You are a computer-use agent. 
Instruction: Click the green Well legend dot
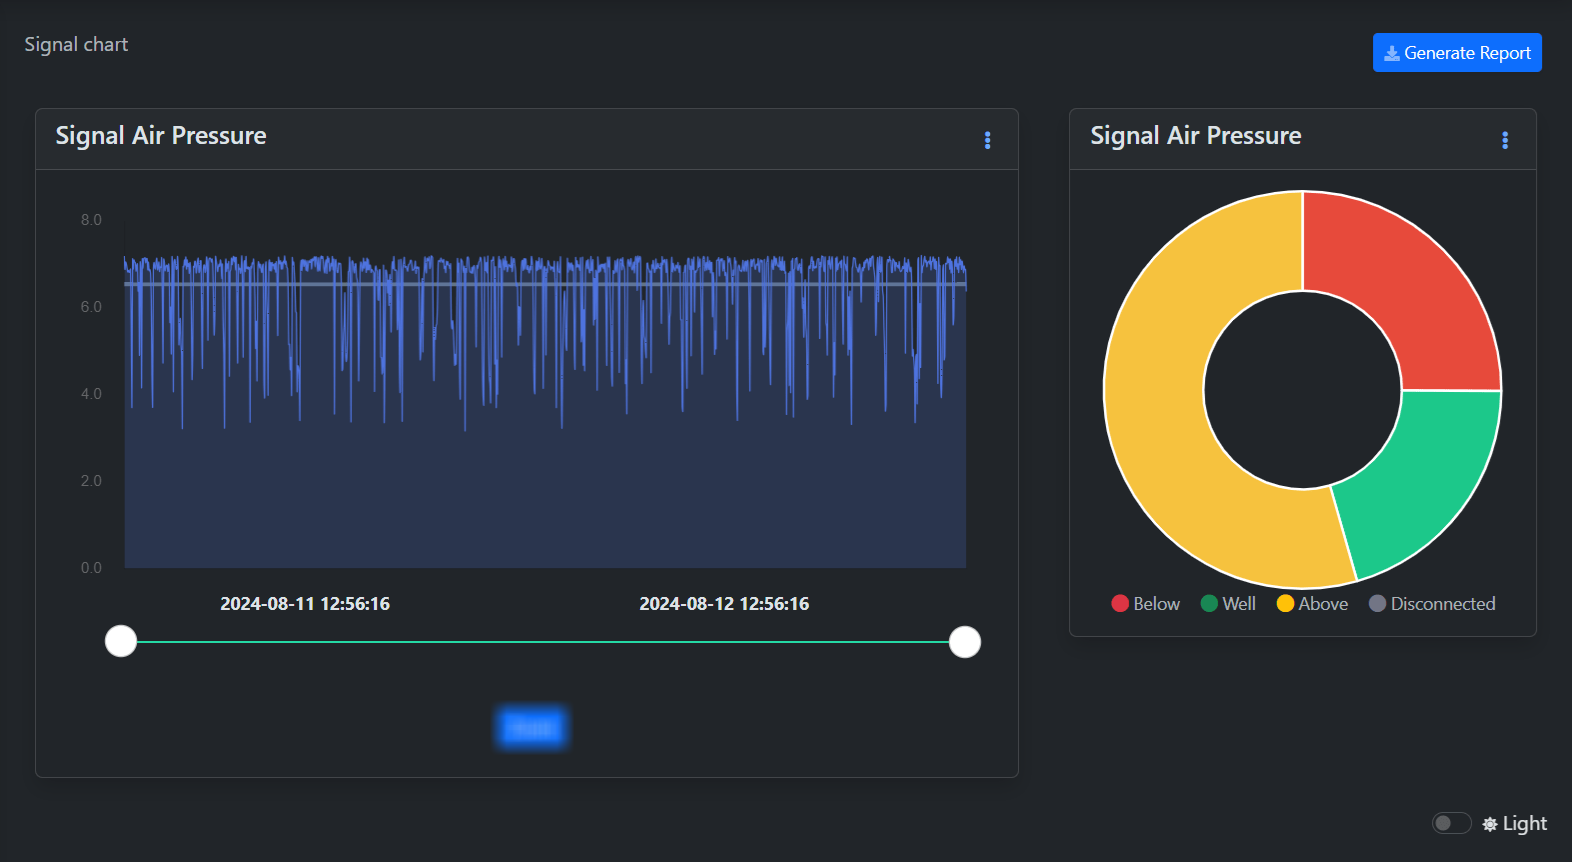(x=1209, y=603)
